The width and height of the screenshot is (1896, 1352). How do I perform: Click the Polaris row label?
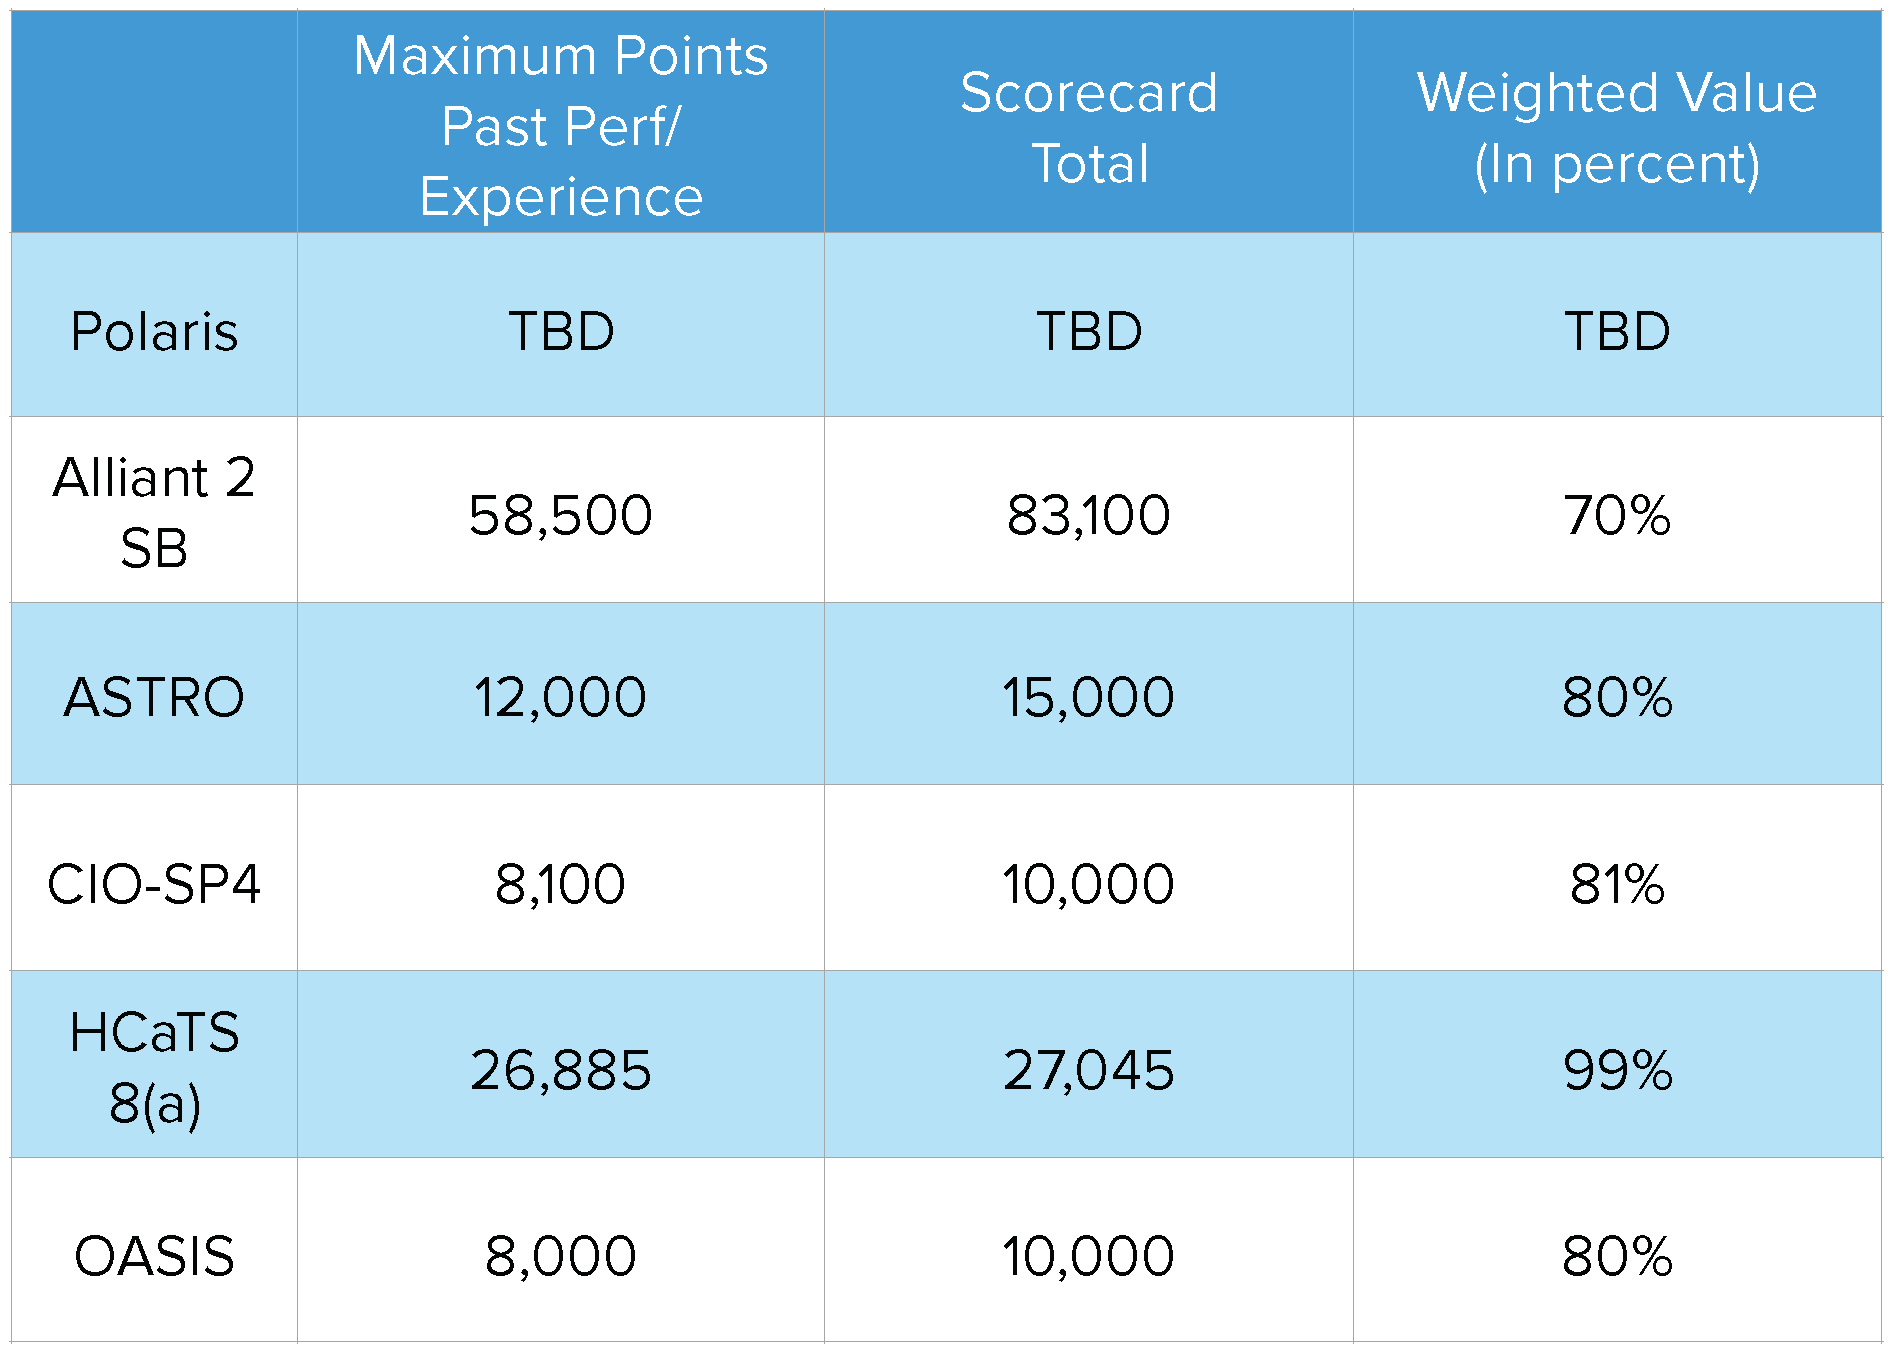pyautogui.click(x=154, y=331)
